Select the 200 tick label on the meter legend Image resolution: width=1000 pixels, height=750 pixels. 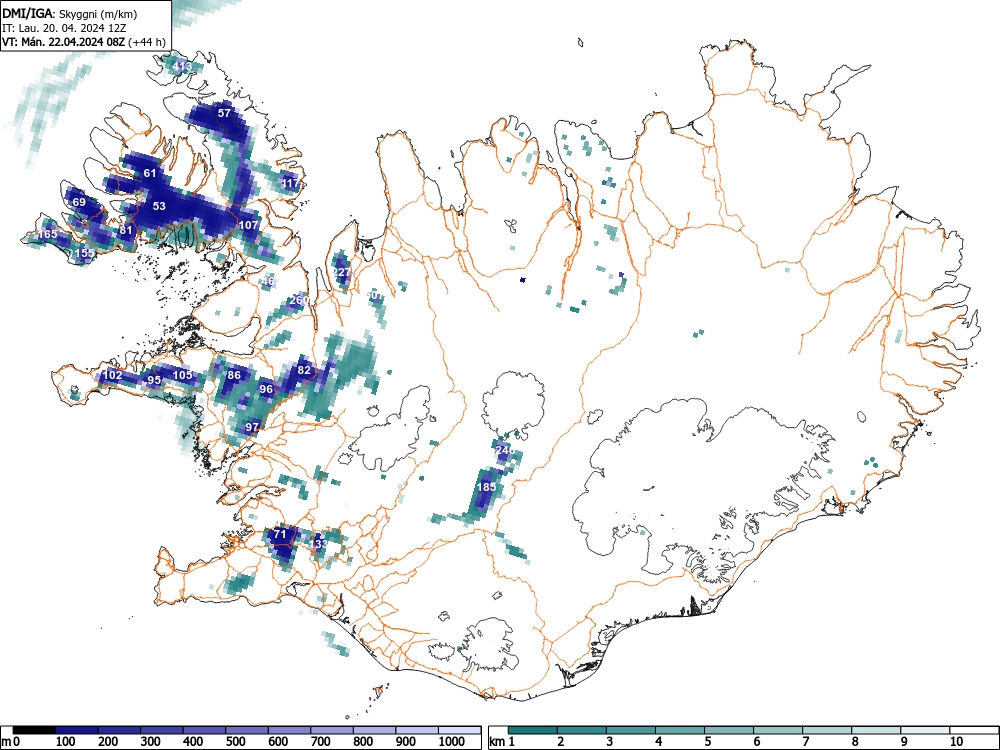pyautogui.click(x=108, y=742)
